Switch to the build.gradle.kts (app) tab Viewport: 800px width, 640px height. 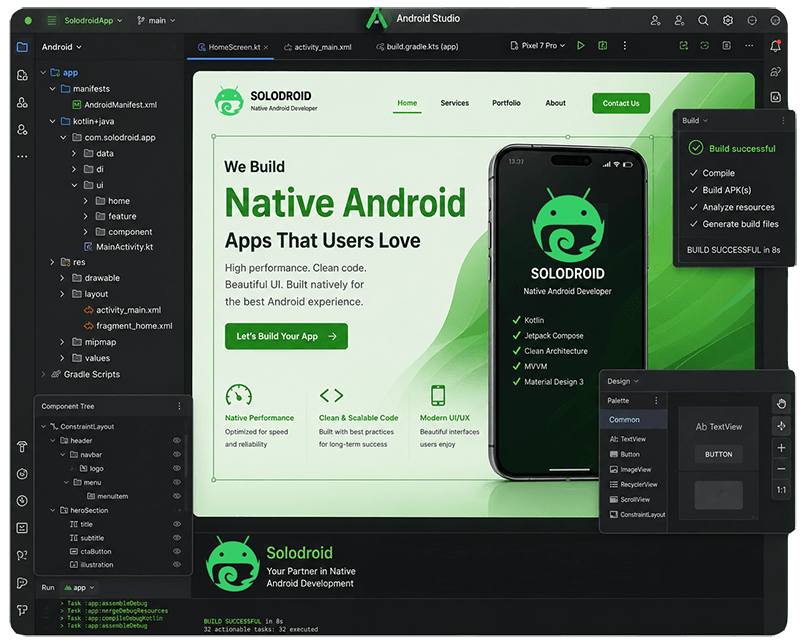click(x=417, y=46)
